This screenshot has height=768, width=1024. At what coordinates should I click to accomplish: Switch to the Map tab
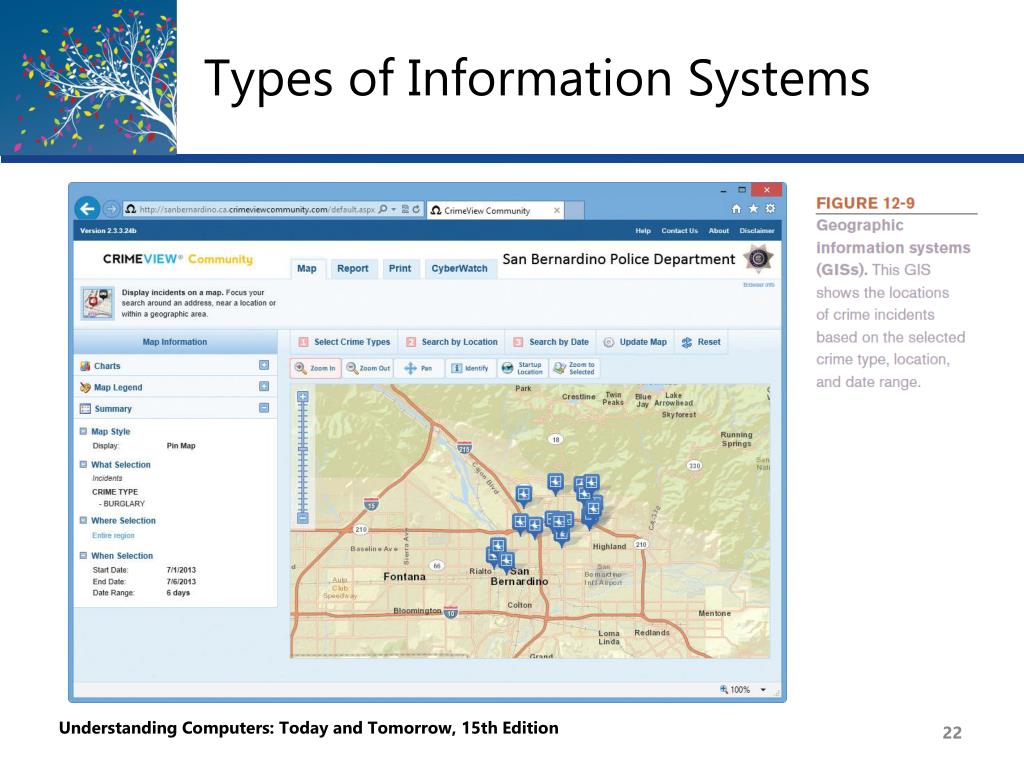[x=307, y=268]
